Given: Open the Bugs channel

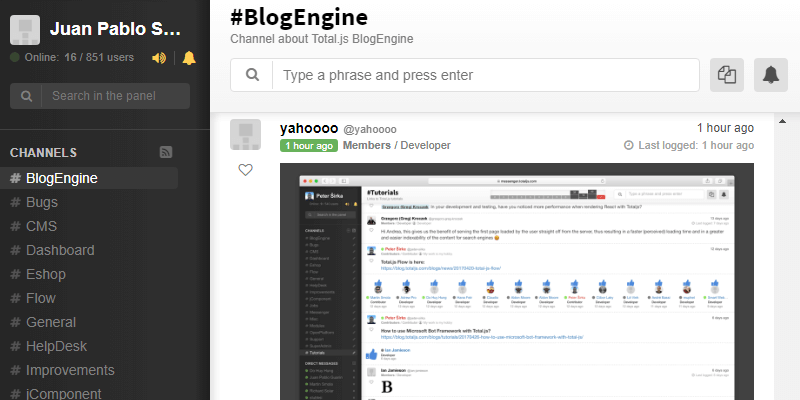Looking at the screenshot, I should (42, 202).
